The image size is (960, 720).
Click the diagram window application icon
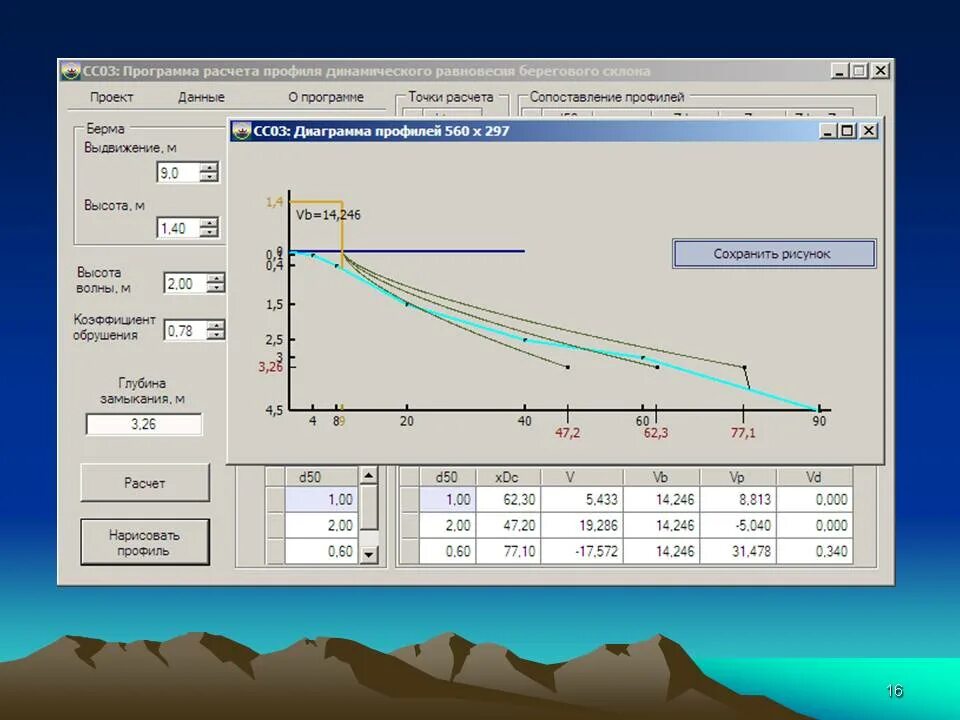(241, 131)
